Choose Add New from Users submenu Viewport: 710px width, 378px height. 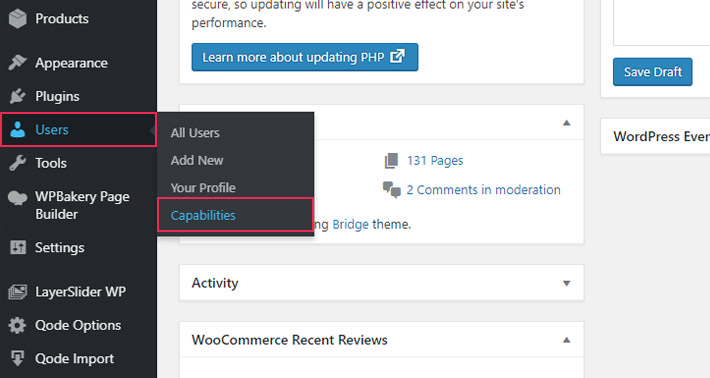tap(197, 160)
